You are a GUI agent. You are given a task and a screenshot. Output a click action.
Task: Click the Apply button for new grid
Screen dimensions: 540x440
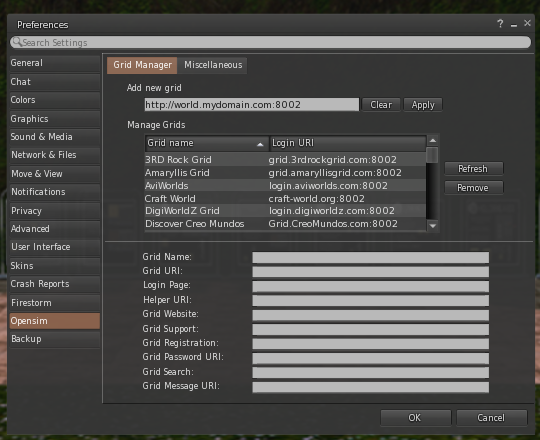coord(423,105)
